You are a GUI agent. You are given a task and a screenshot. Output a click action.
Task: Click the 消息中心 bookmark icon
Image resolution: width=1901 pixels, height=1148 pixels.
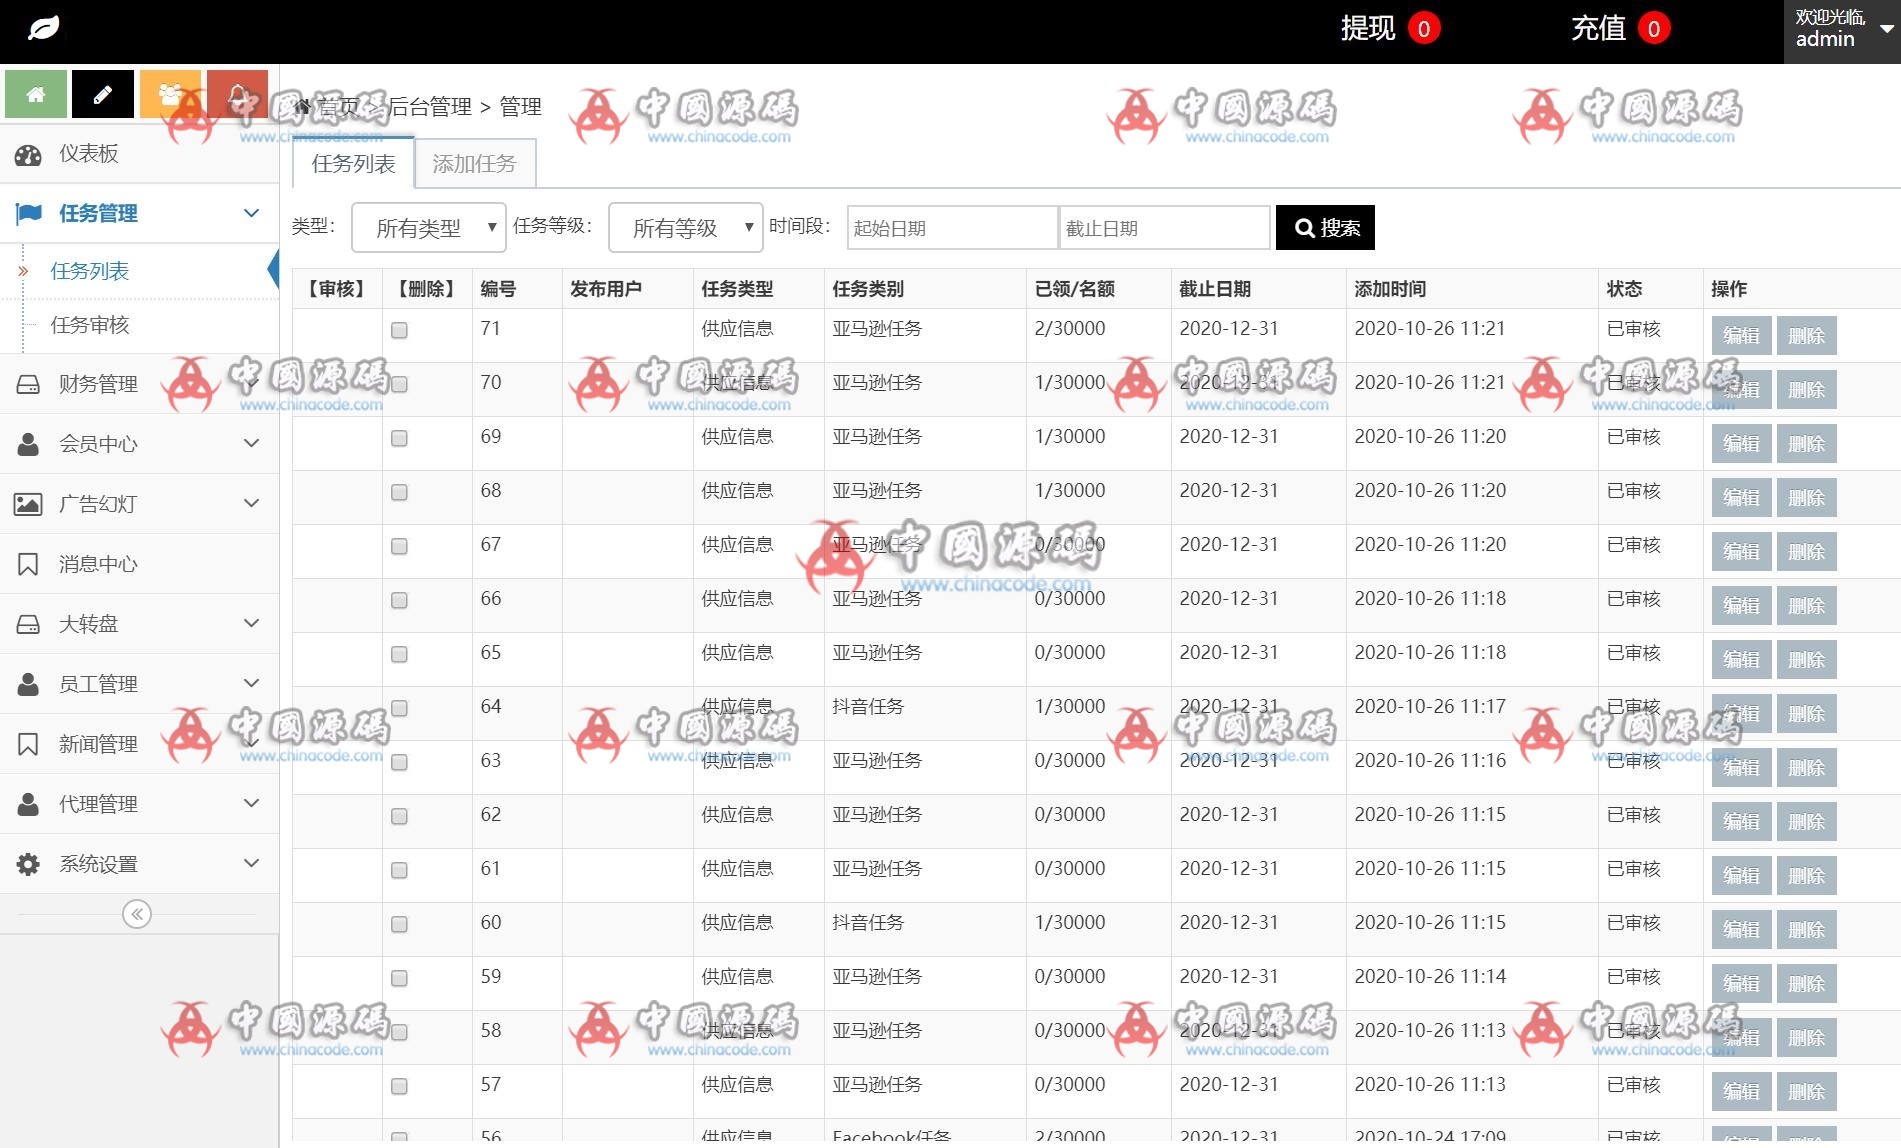[x=28, y=563]
